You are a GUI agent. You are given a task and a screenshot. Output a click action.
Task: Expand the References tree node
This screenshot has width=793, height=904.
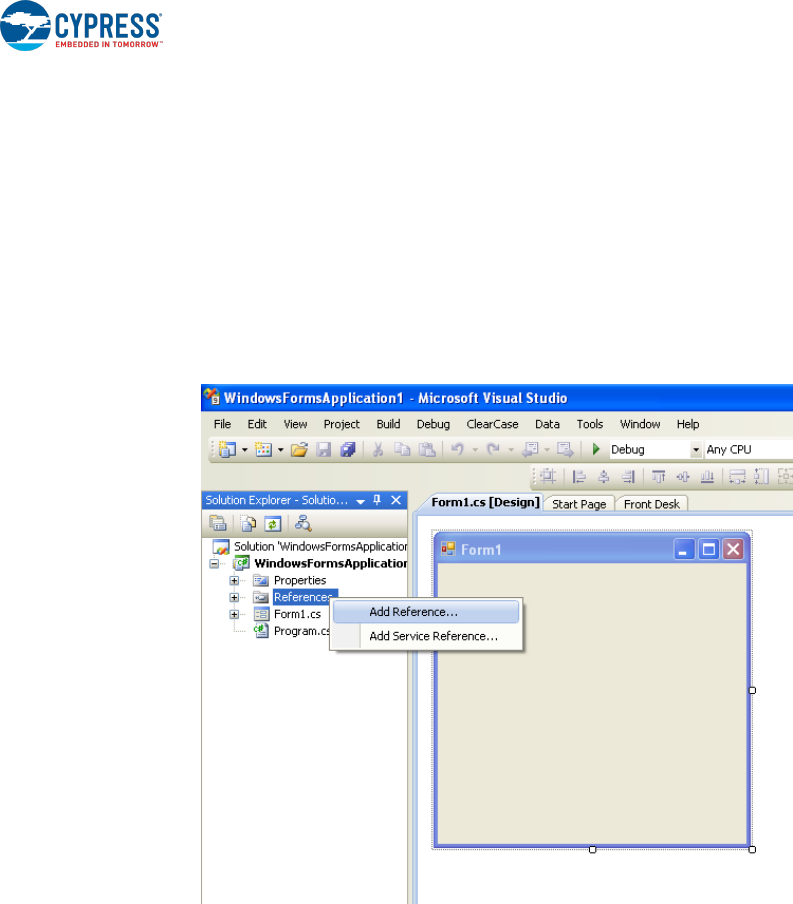point(234,597)
